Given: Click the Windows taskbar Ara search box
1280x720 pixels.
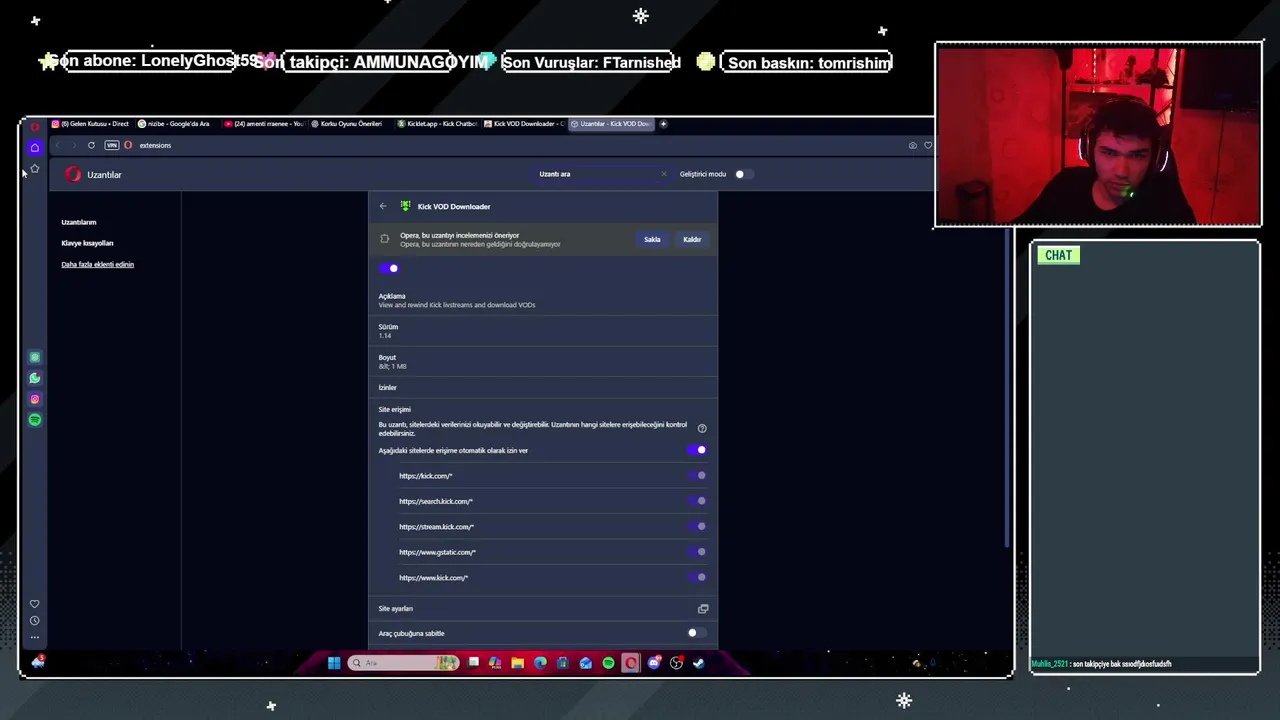Looking at the screenshot, I should tap(404, 662).
